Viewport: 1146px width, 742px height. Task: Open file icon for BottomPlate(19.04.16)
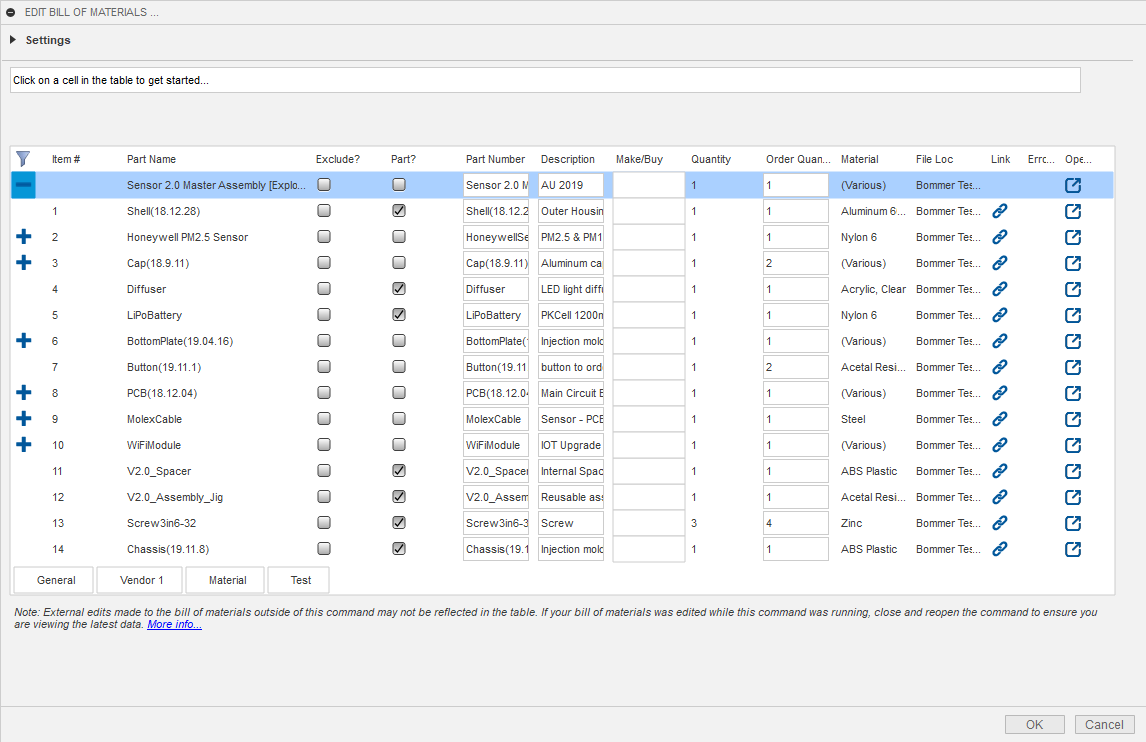click(x=1073, y=341)
